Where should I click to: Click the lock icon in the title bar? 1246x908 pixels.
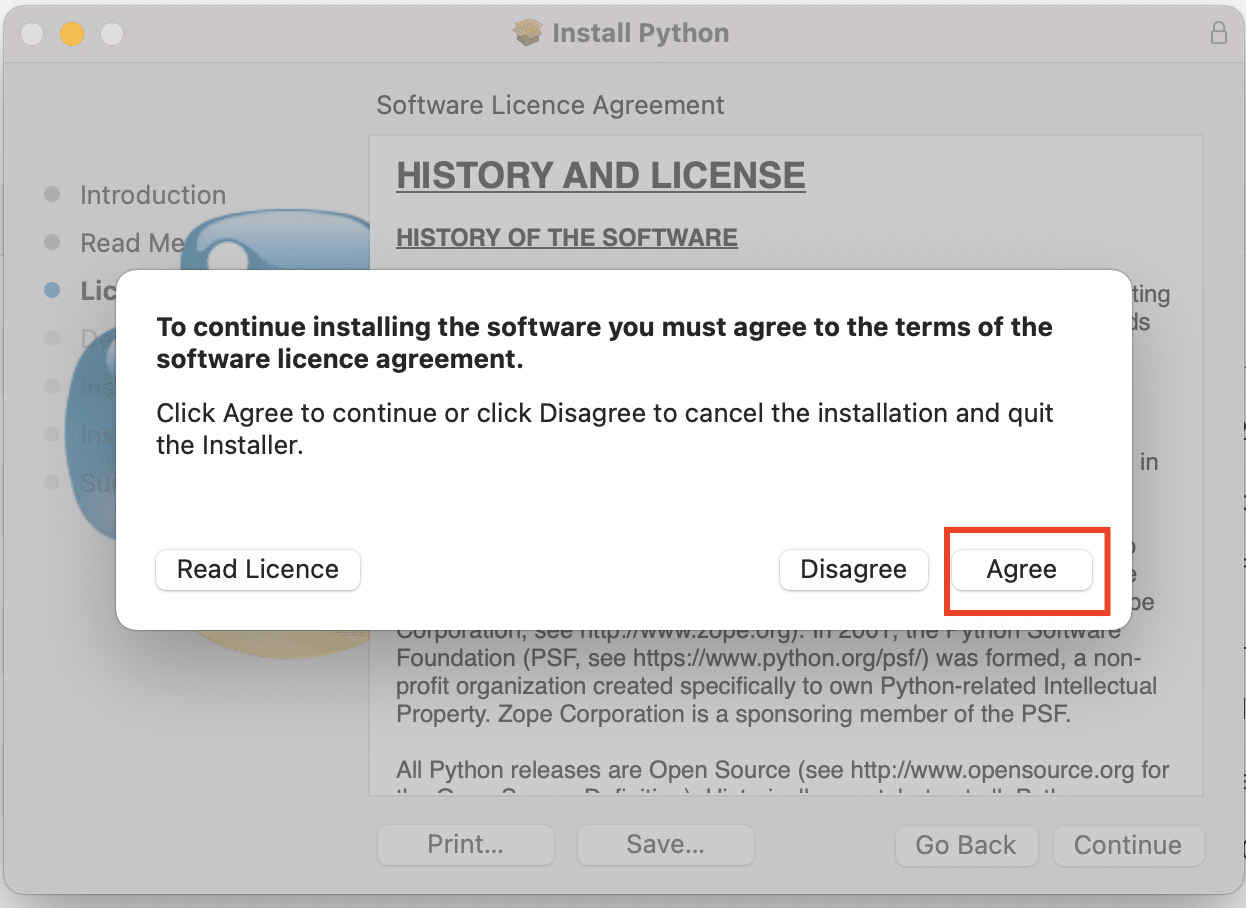(x=1218, y=33)
